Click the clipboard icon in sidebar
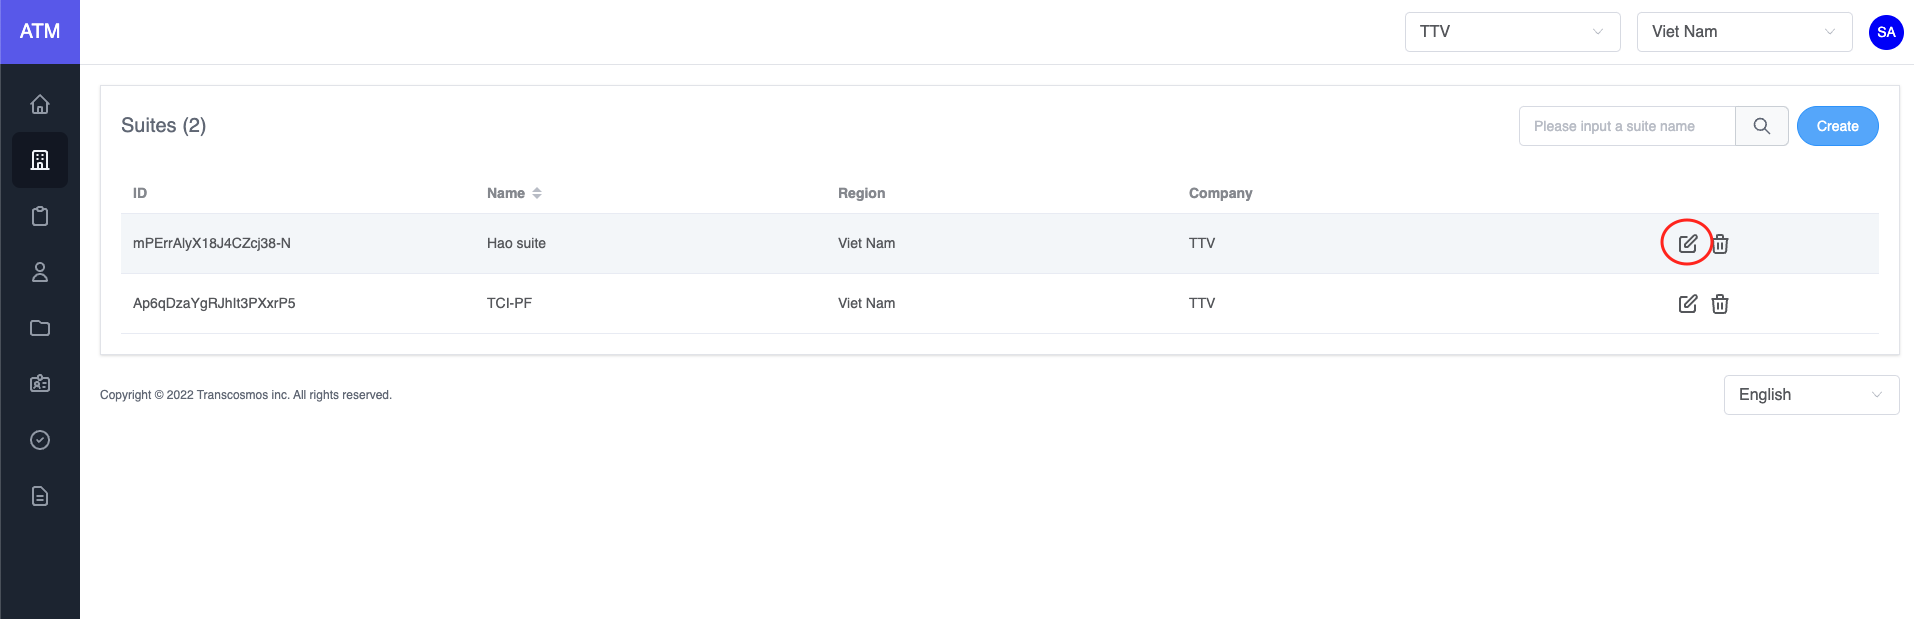The image size is (1914, 619). tap(40, 216)
